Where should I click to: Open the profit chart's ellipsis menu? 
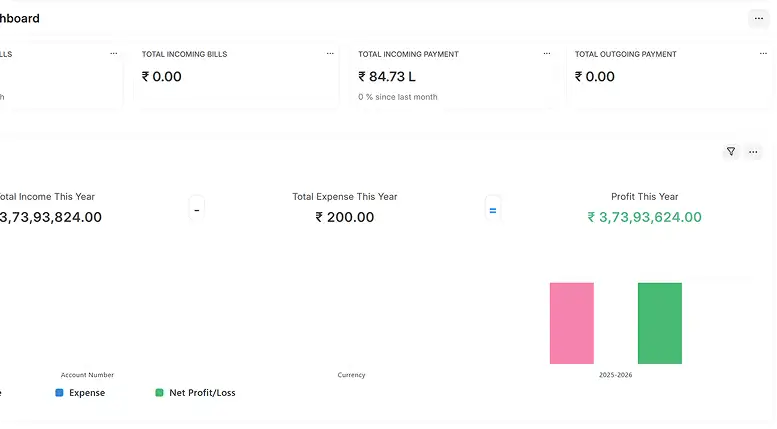753,152
